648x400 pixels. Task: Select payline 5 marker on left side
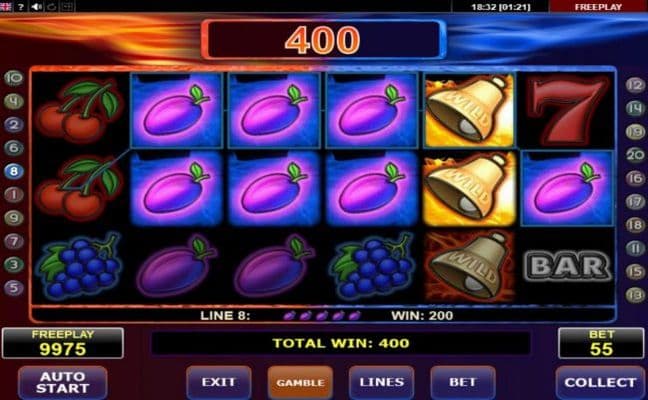pyautogui.click(x=14, y=288)
